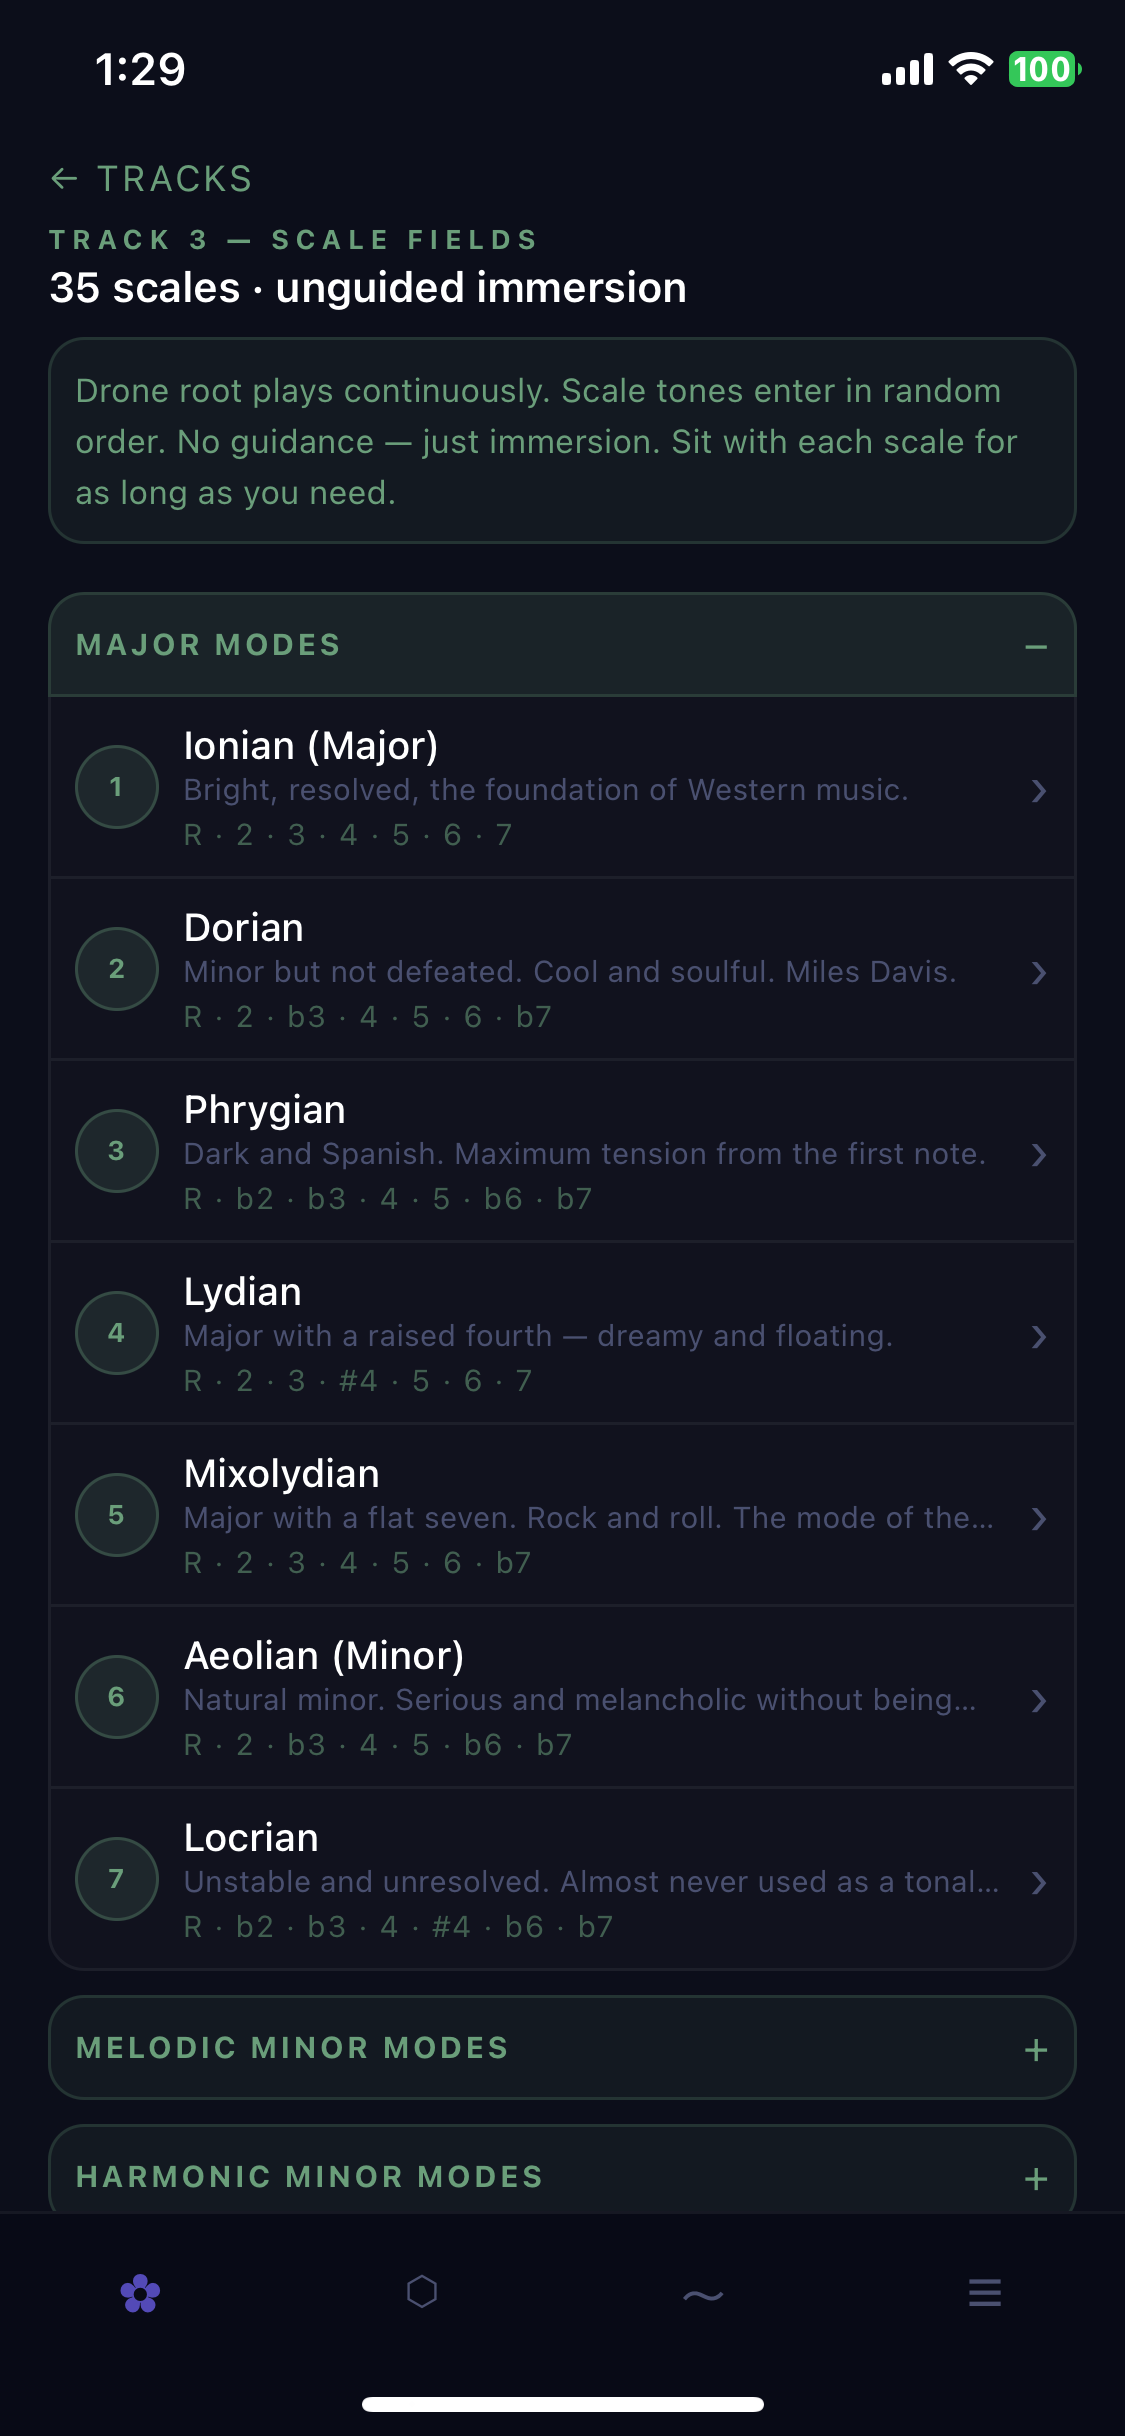
Task: Tap the back arrow beside Tracks
Action: pyautogui.click(x=64, y=179)
